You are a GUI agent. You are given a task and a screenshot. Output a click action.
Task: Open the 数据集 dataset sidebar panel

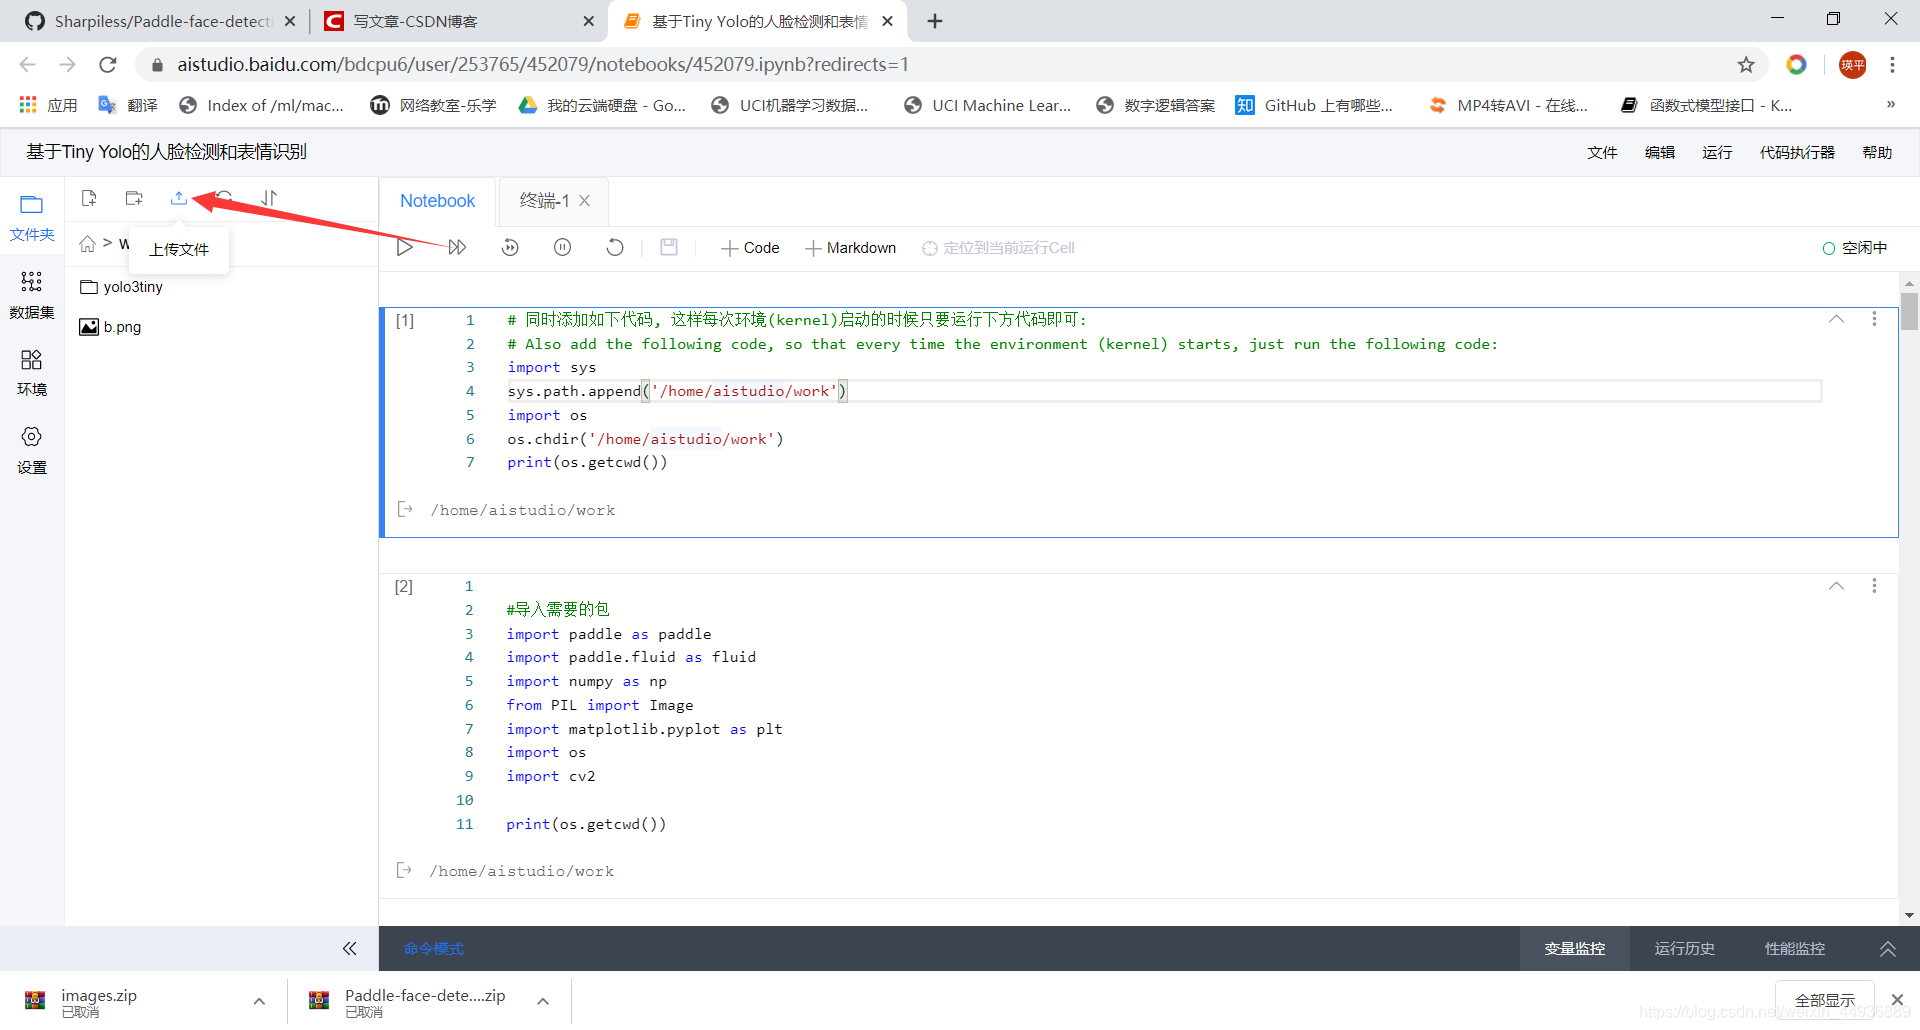32,295
